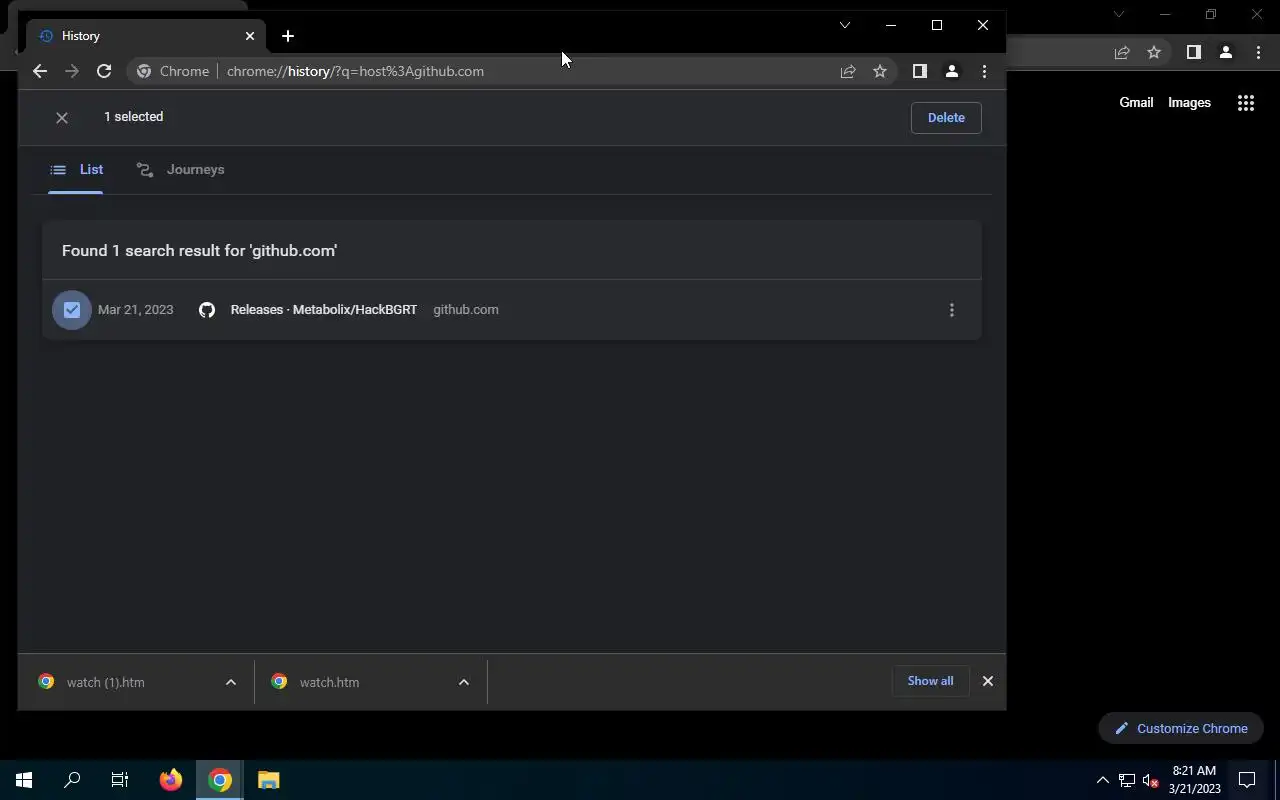Go back with the browser back arrow

point(40,71)
